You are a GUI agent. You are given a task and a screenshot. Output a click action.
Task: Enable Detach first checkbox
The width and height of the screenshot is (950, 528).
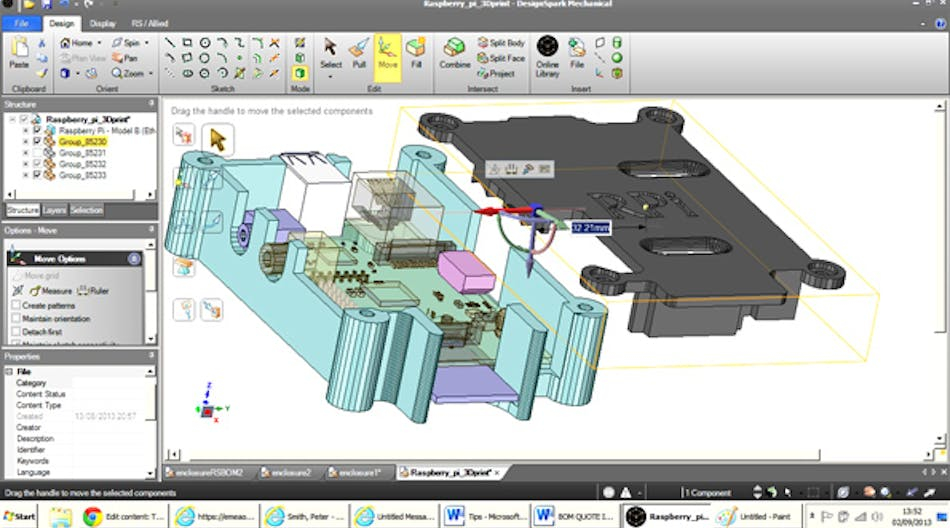16,332
